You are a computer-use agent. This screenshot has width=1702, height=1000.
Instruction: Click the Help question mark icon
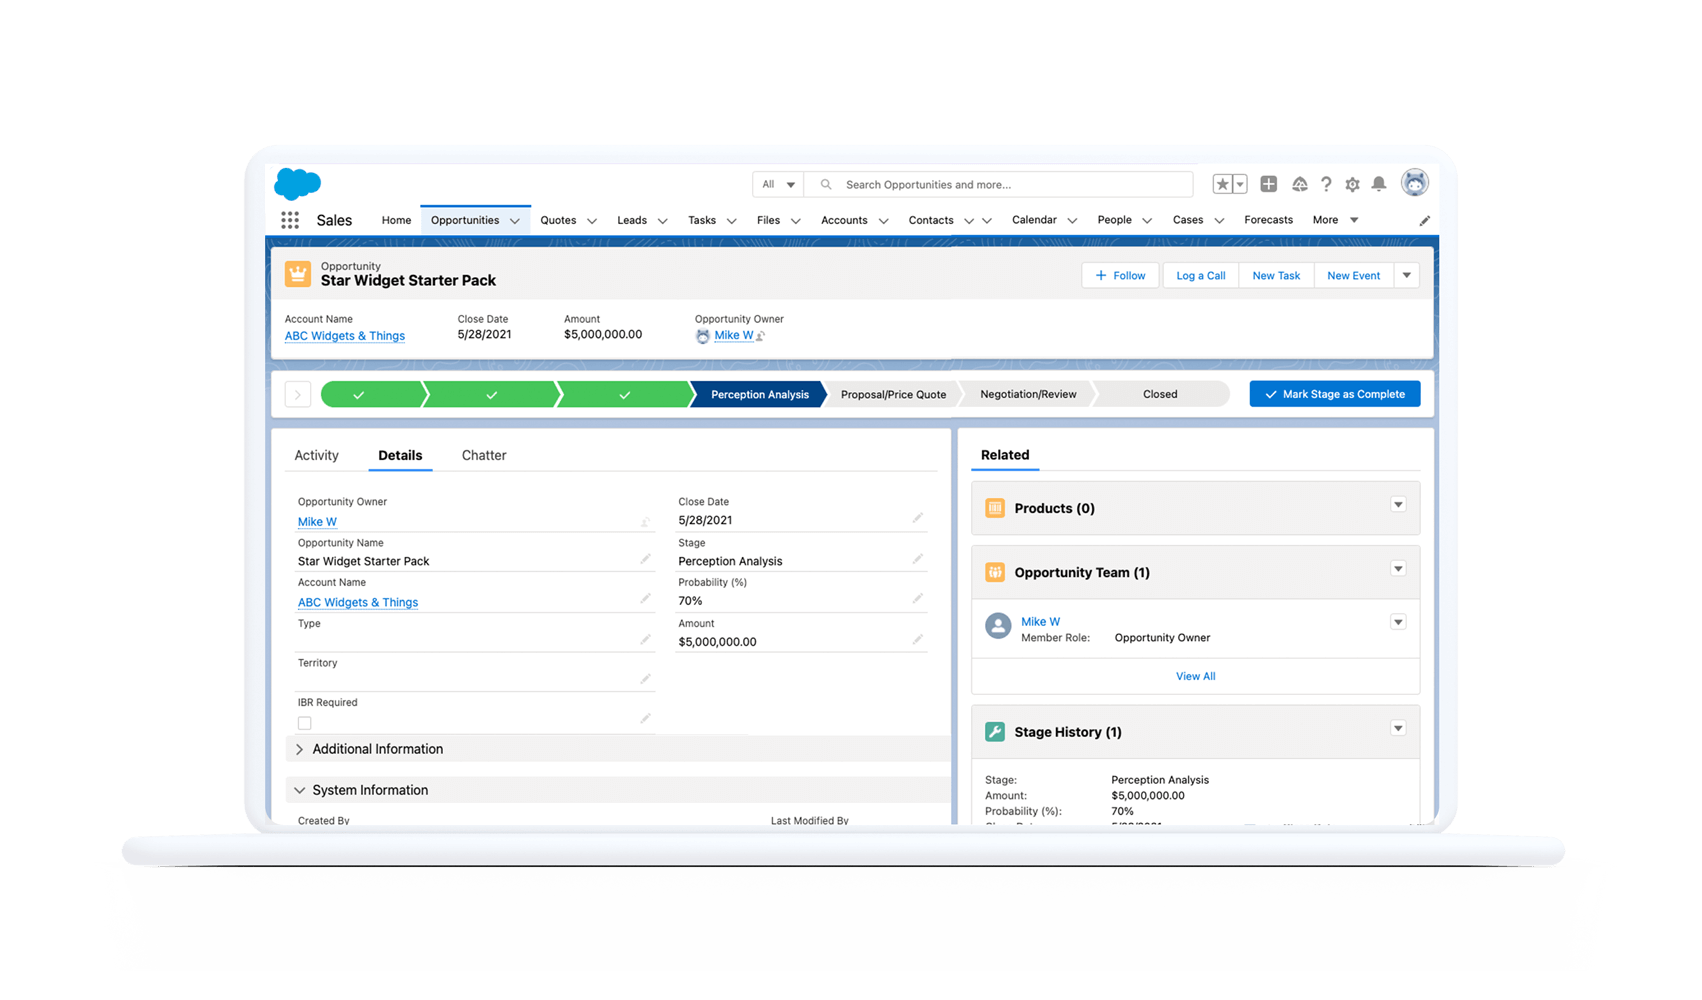(x=1326, y=184)
